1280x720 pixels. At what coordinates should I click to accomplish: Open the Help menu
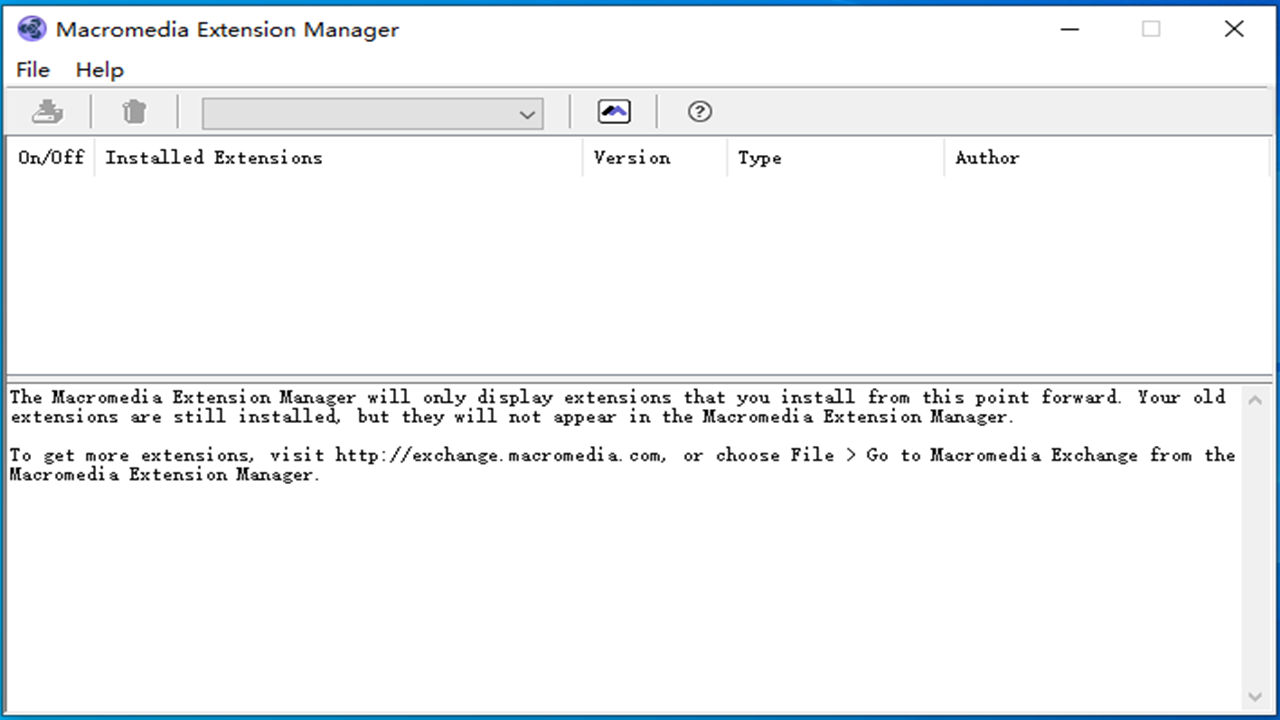pyautogui.click(x=98, y=69)
